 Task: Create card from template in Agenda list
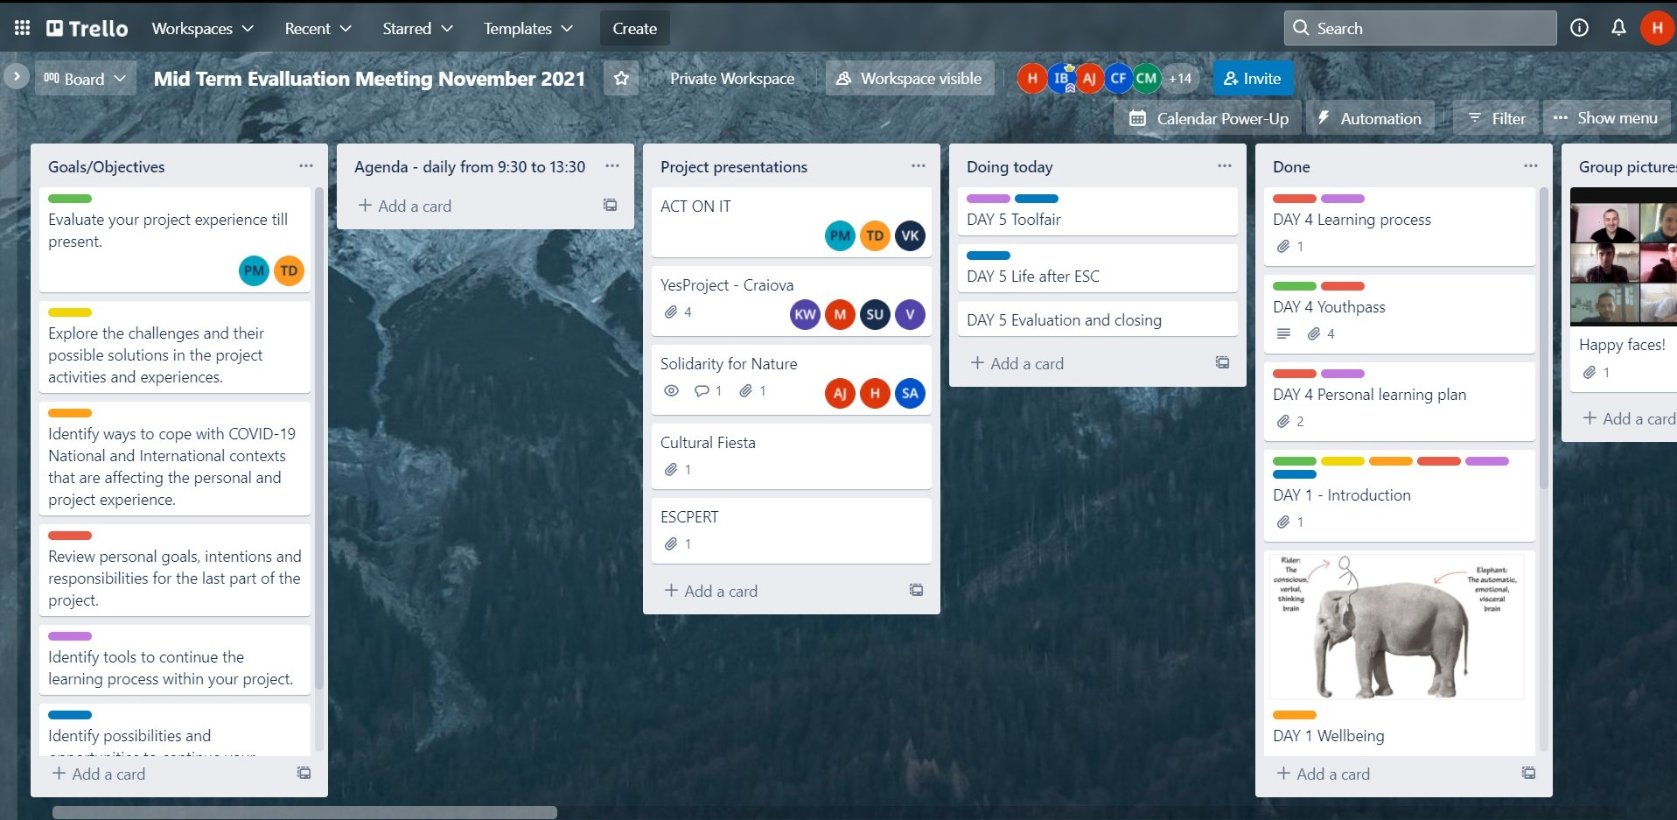[x=610, y=205]
